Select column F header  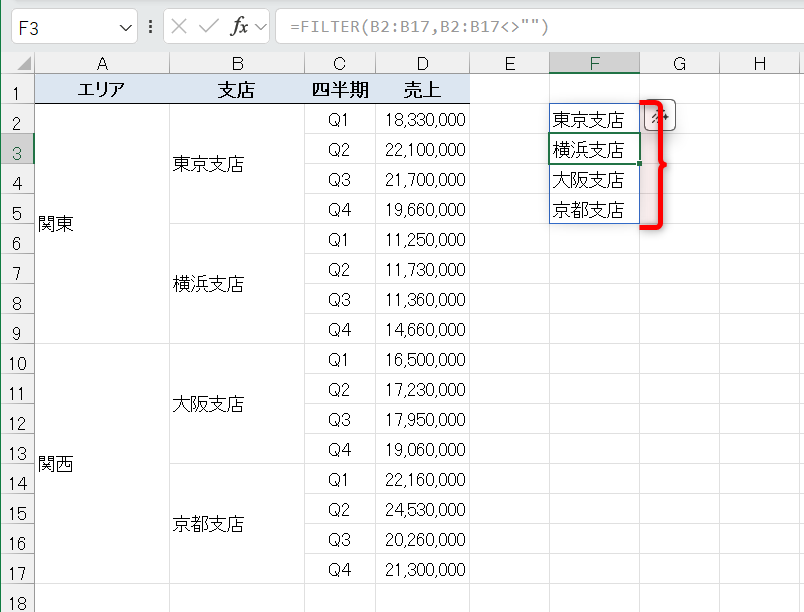tap(594, 62)
